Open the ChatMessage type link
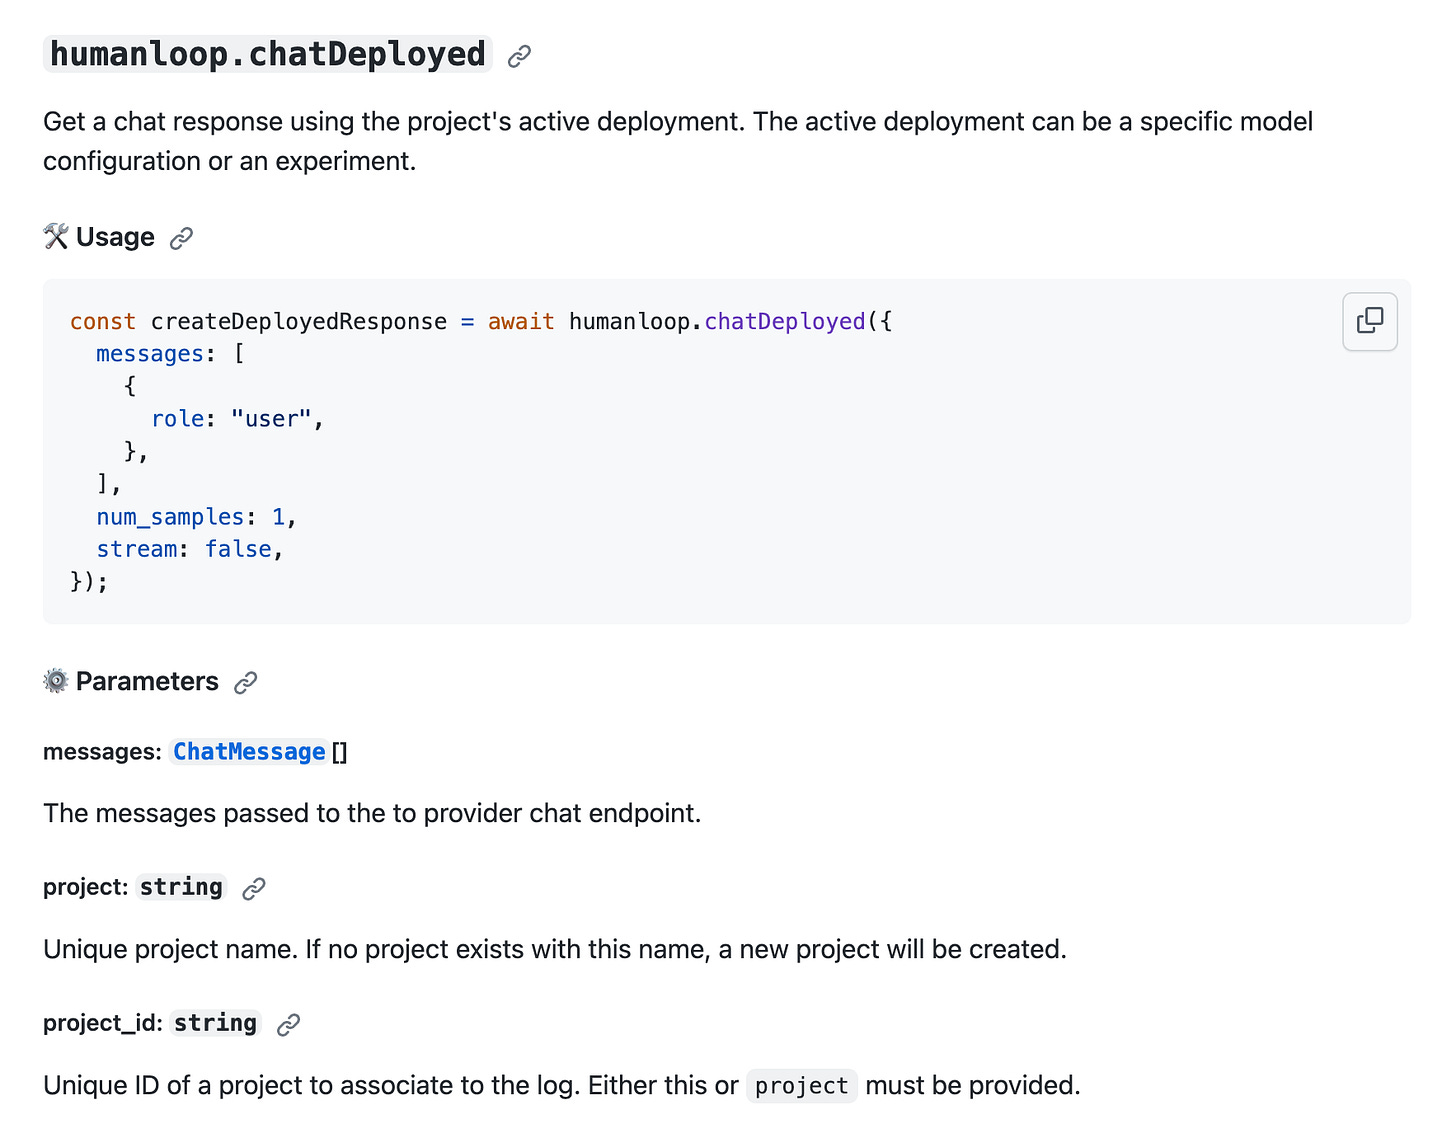This screenshot has height=1125, width=1456. (x=250, y=752)
